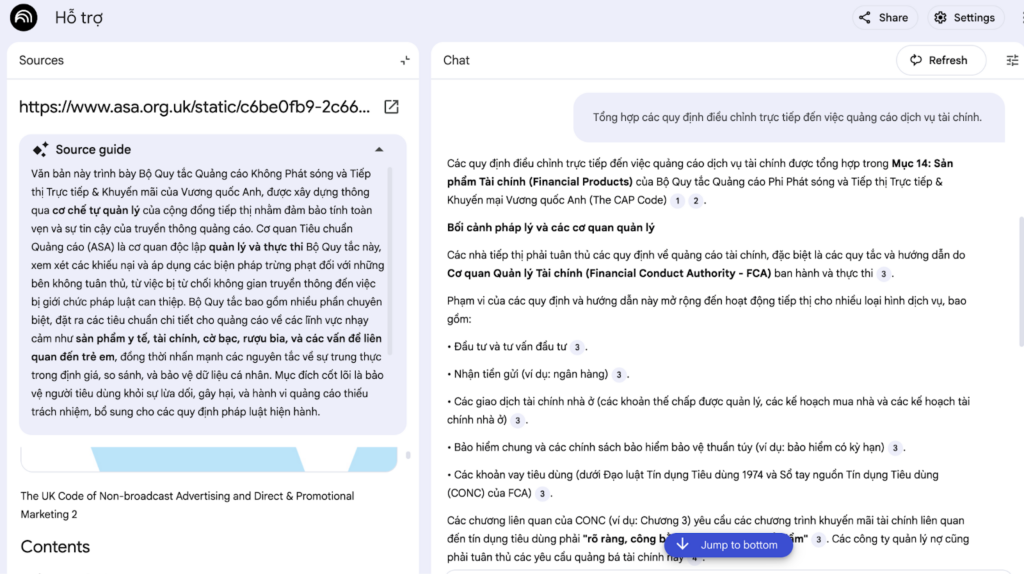
Task: Open citation 3 after "bảo hiểm có kỳ hạn"
Action: (x=895, y=448)
